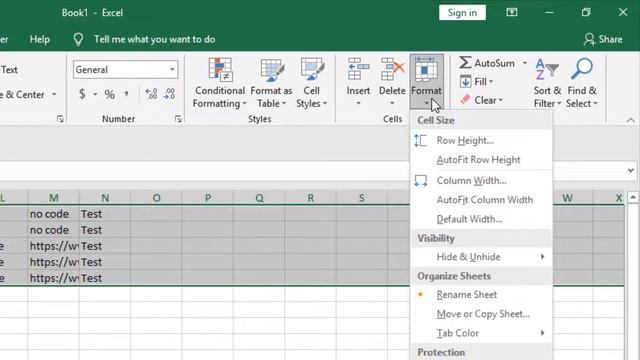Open Cell Styles gallery
Viewport: 640px width, 360px height.
311,83
